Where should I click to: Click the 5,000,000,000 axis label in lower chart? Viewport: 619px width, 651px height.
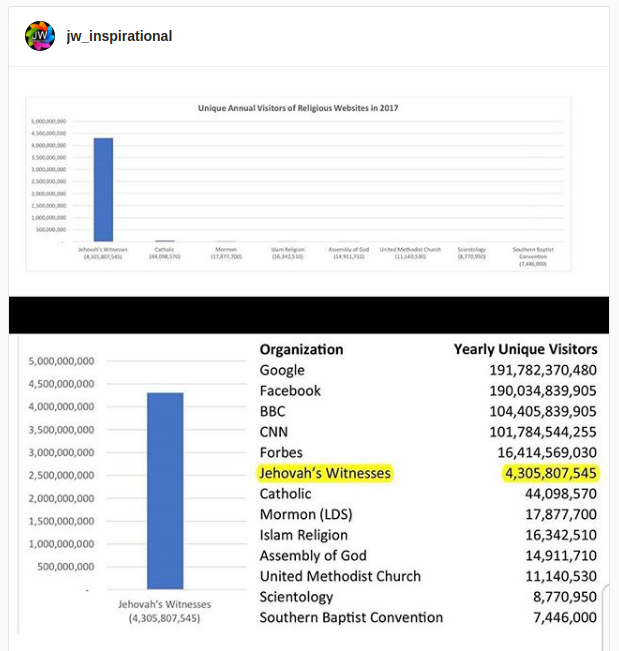[62, 361]
